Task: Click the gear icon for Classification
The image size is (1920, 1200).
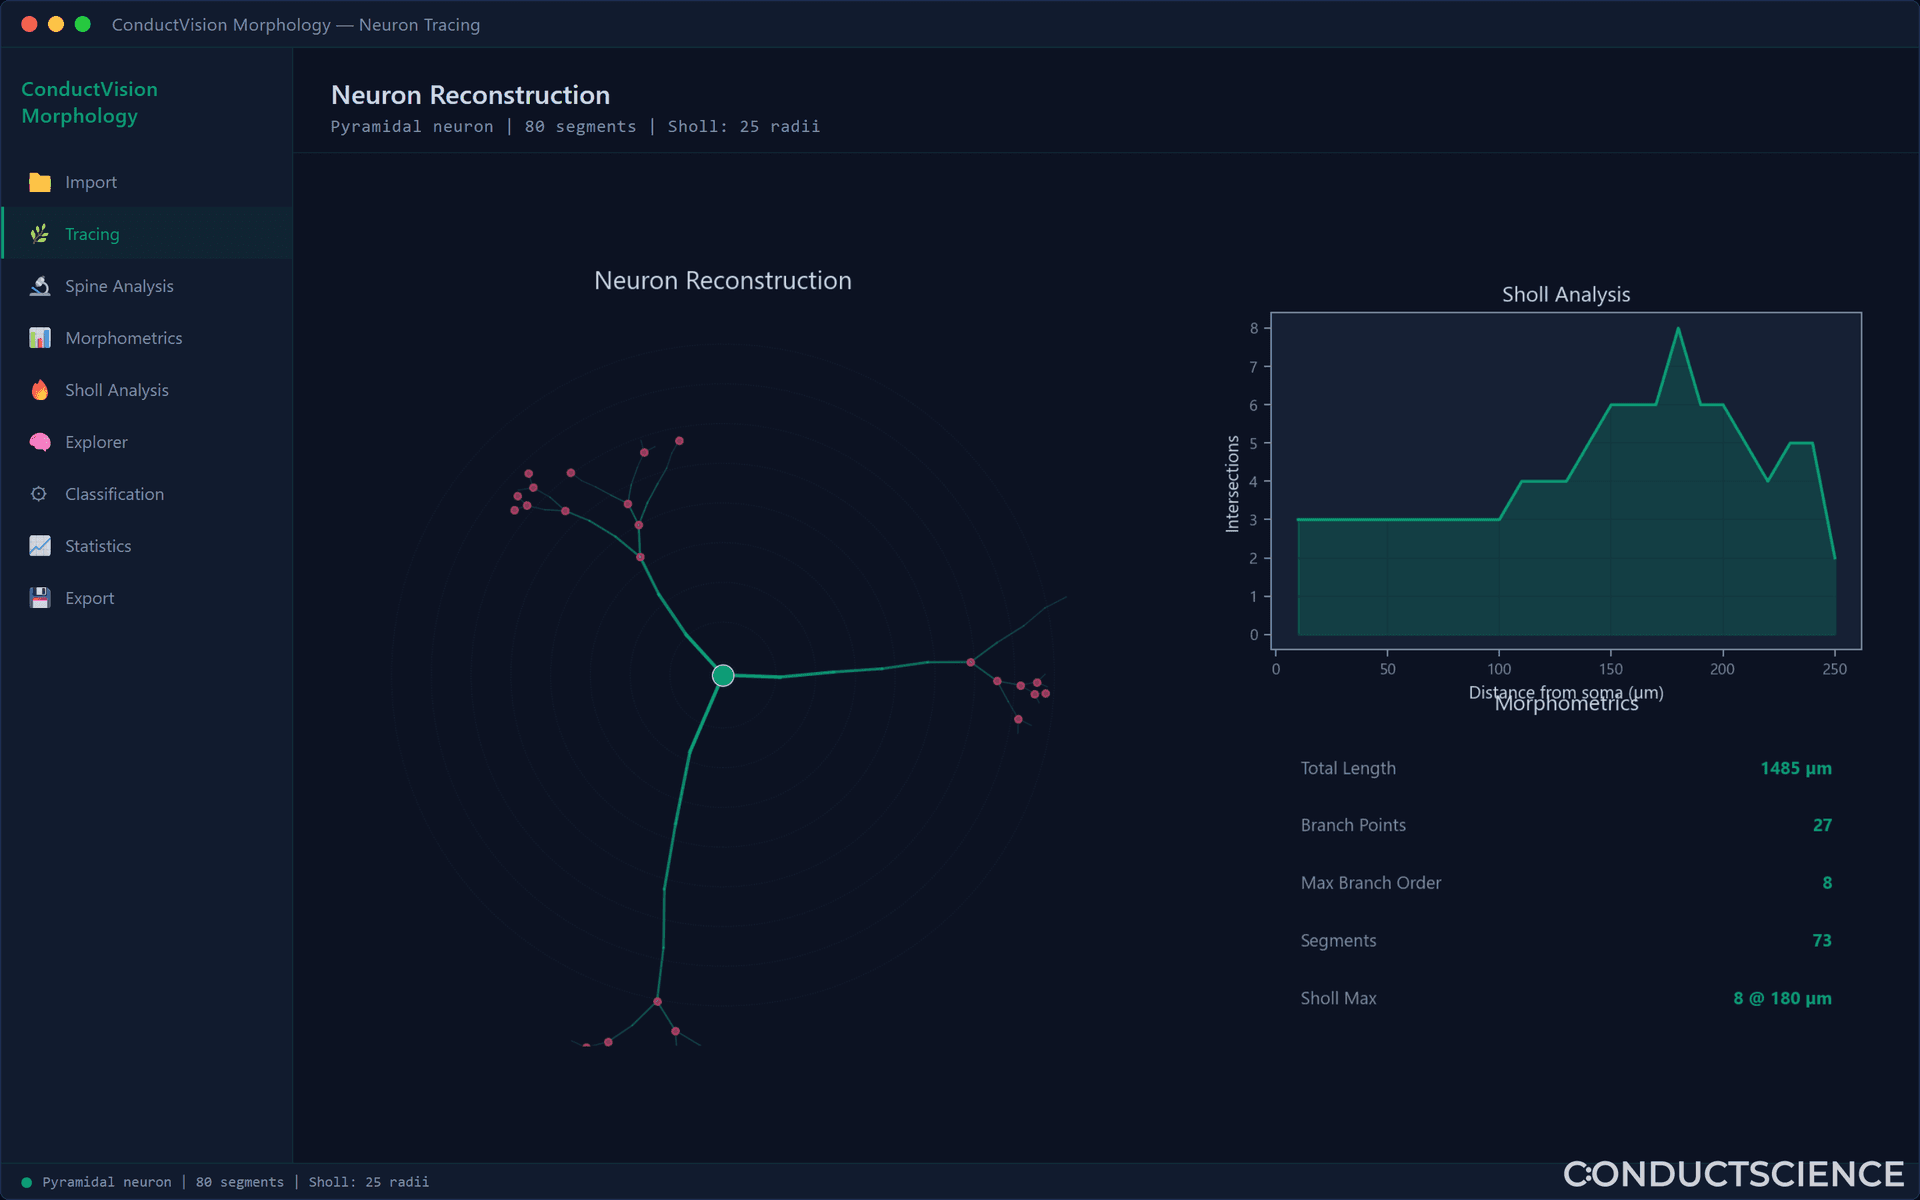Action: click(40, 494)
